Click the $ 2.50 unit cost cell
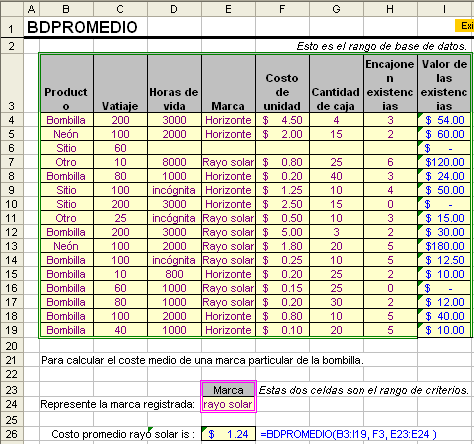Screen dimensions: 474x444 coord(282,204)
